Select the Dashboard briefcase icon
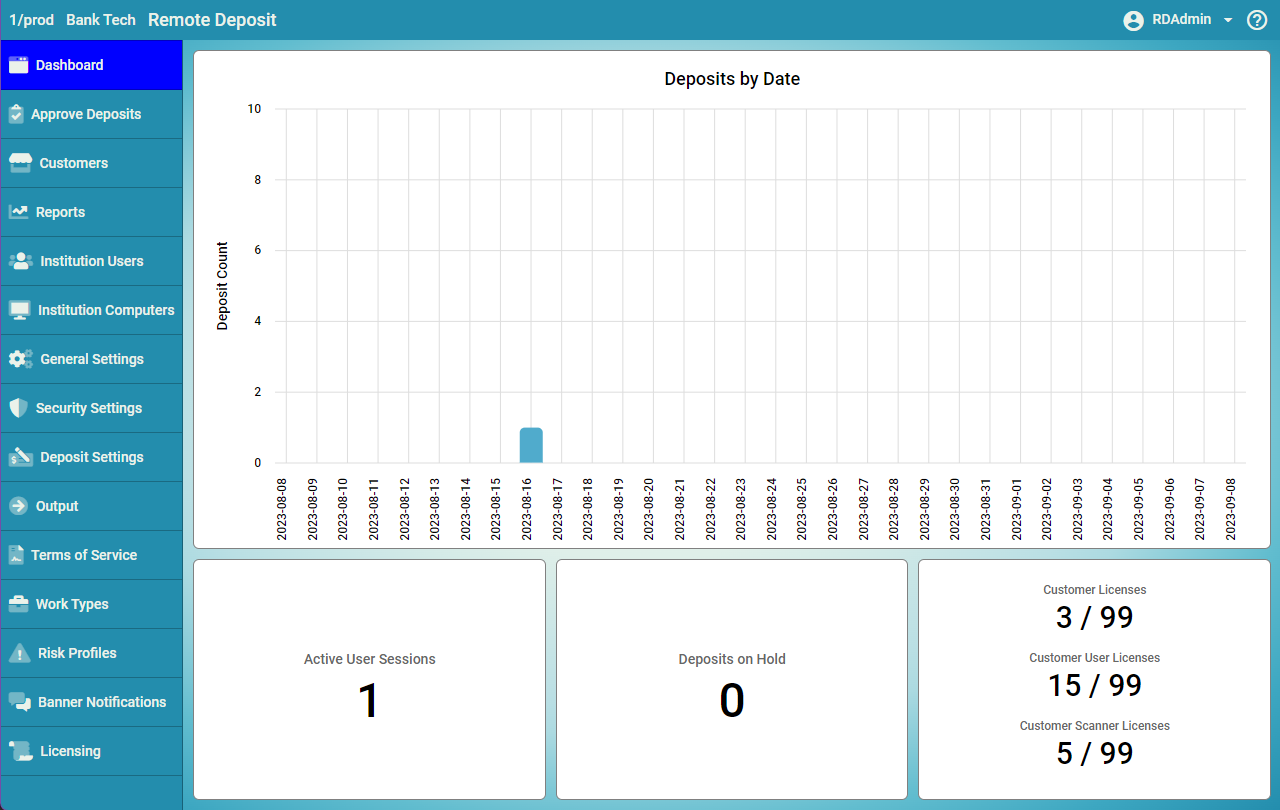Screen dimensions: 1280x810 coord(21,64)
